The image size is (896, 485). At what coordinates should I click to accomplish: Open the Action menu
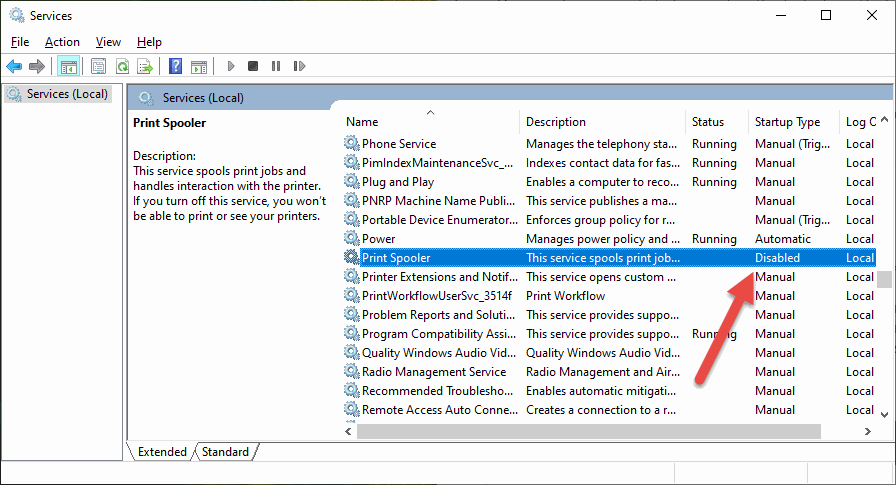click(x=62, y=42)
